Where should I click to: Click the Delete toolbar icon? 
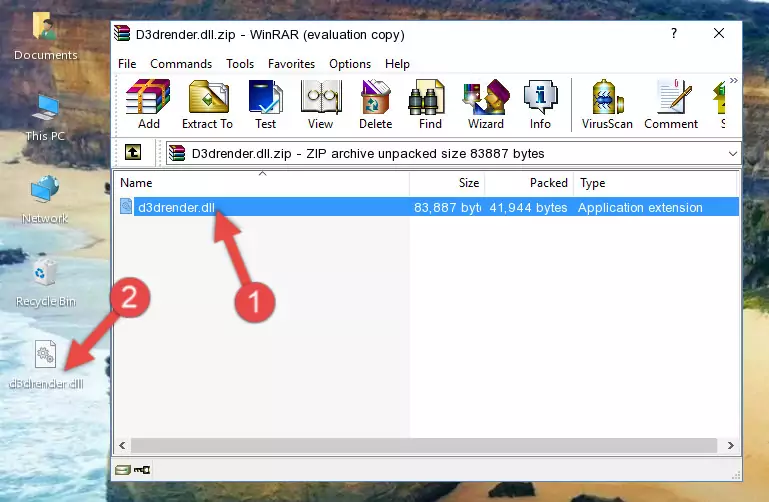click(376, 104)
